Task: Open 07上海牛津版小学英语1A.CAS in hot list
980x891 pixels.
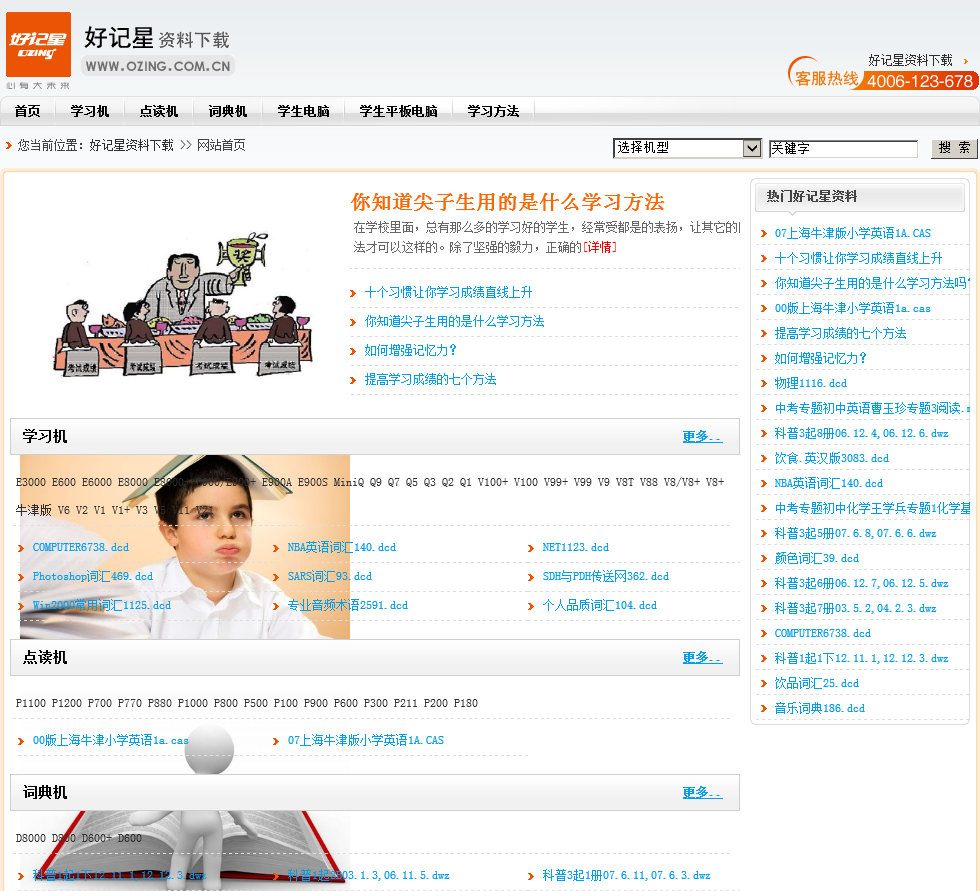Action: pyautogui.click(x=852, y=234)
